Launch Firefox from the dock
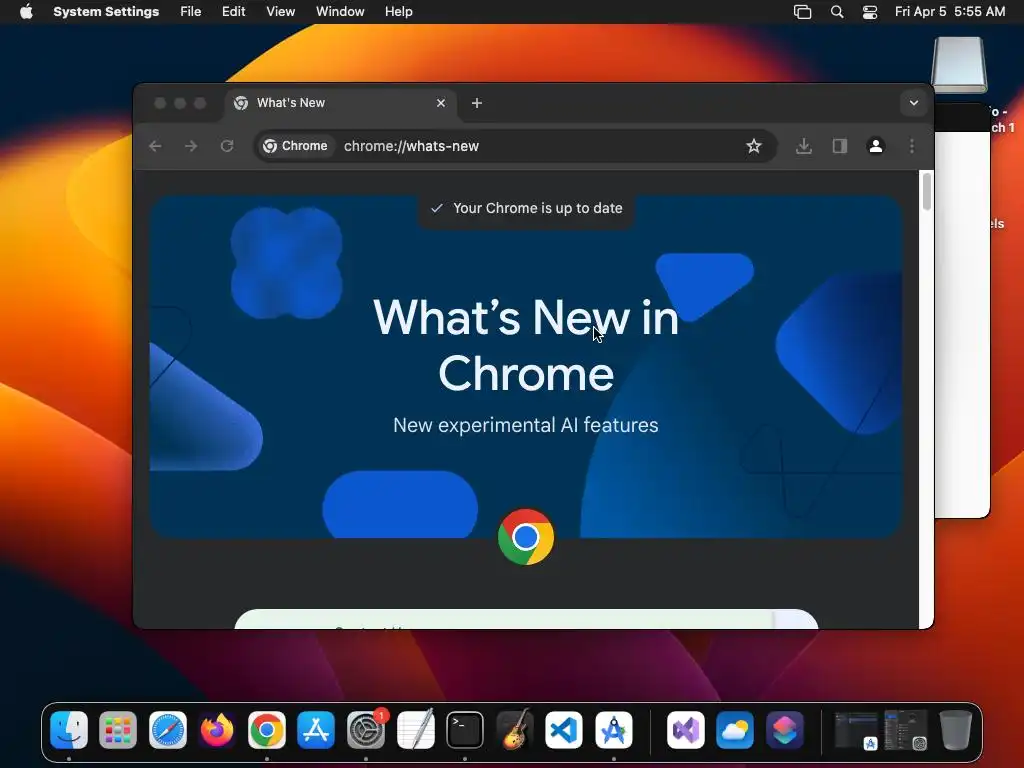Viewport: 1024px width, 768px height. tap(217, 729)
